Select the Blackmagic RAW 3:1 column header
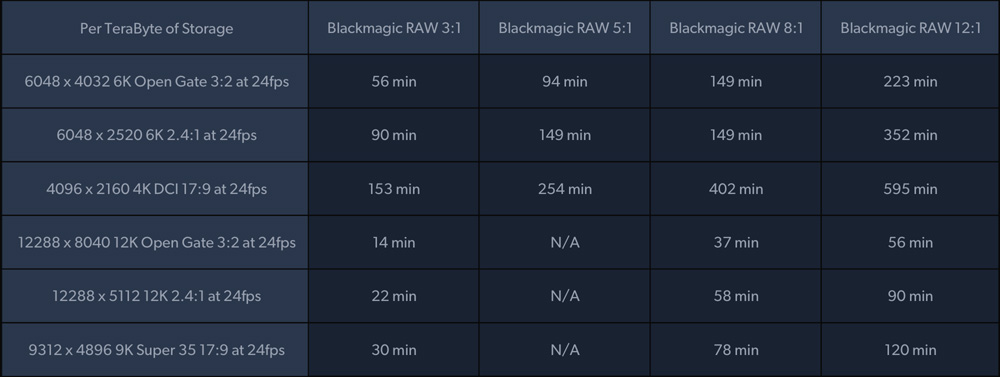The height and width of the screenshot is (377, 1000). tap(393, 29)
